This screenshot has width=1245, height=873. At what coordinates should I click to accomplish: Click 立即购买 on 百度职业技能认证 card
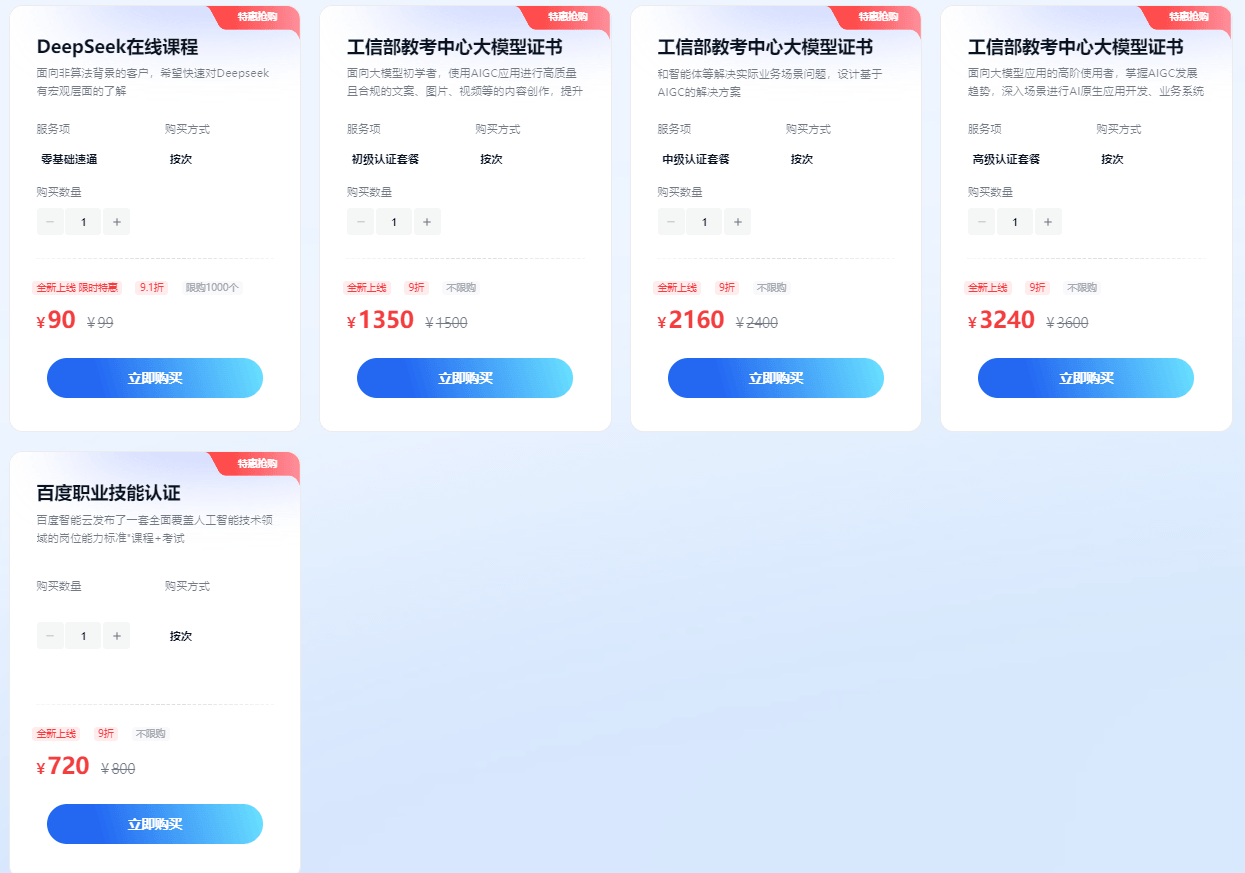point(155,824)
